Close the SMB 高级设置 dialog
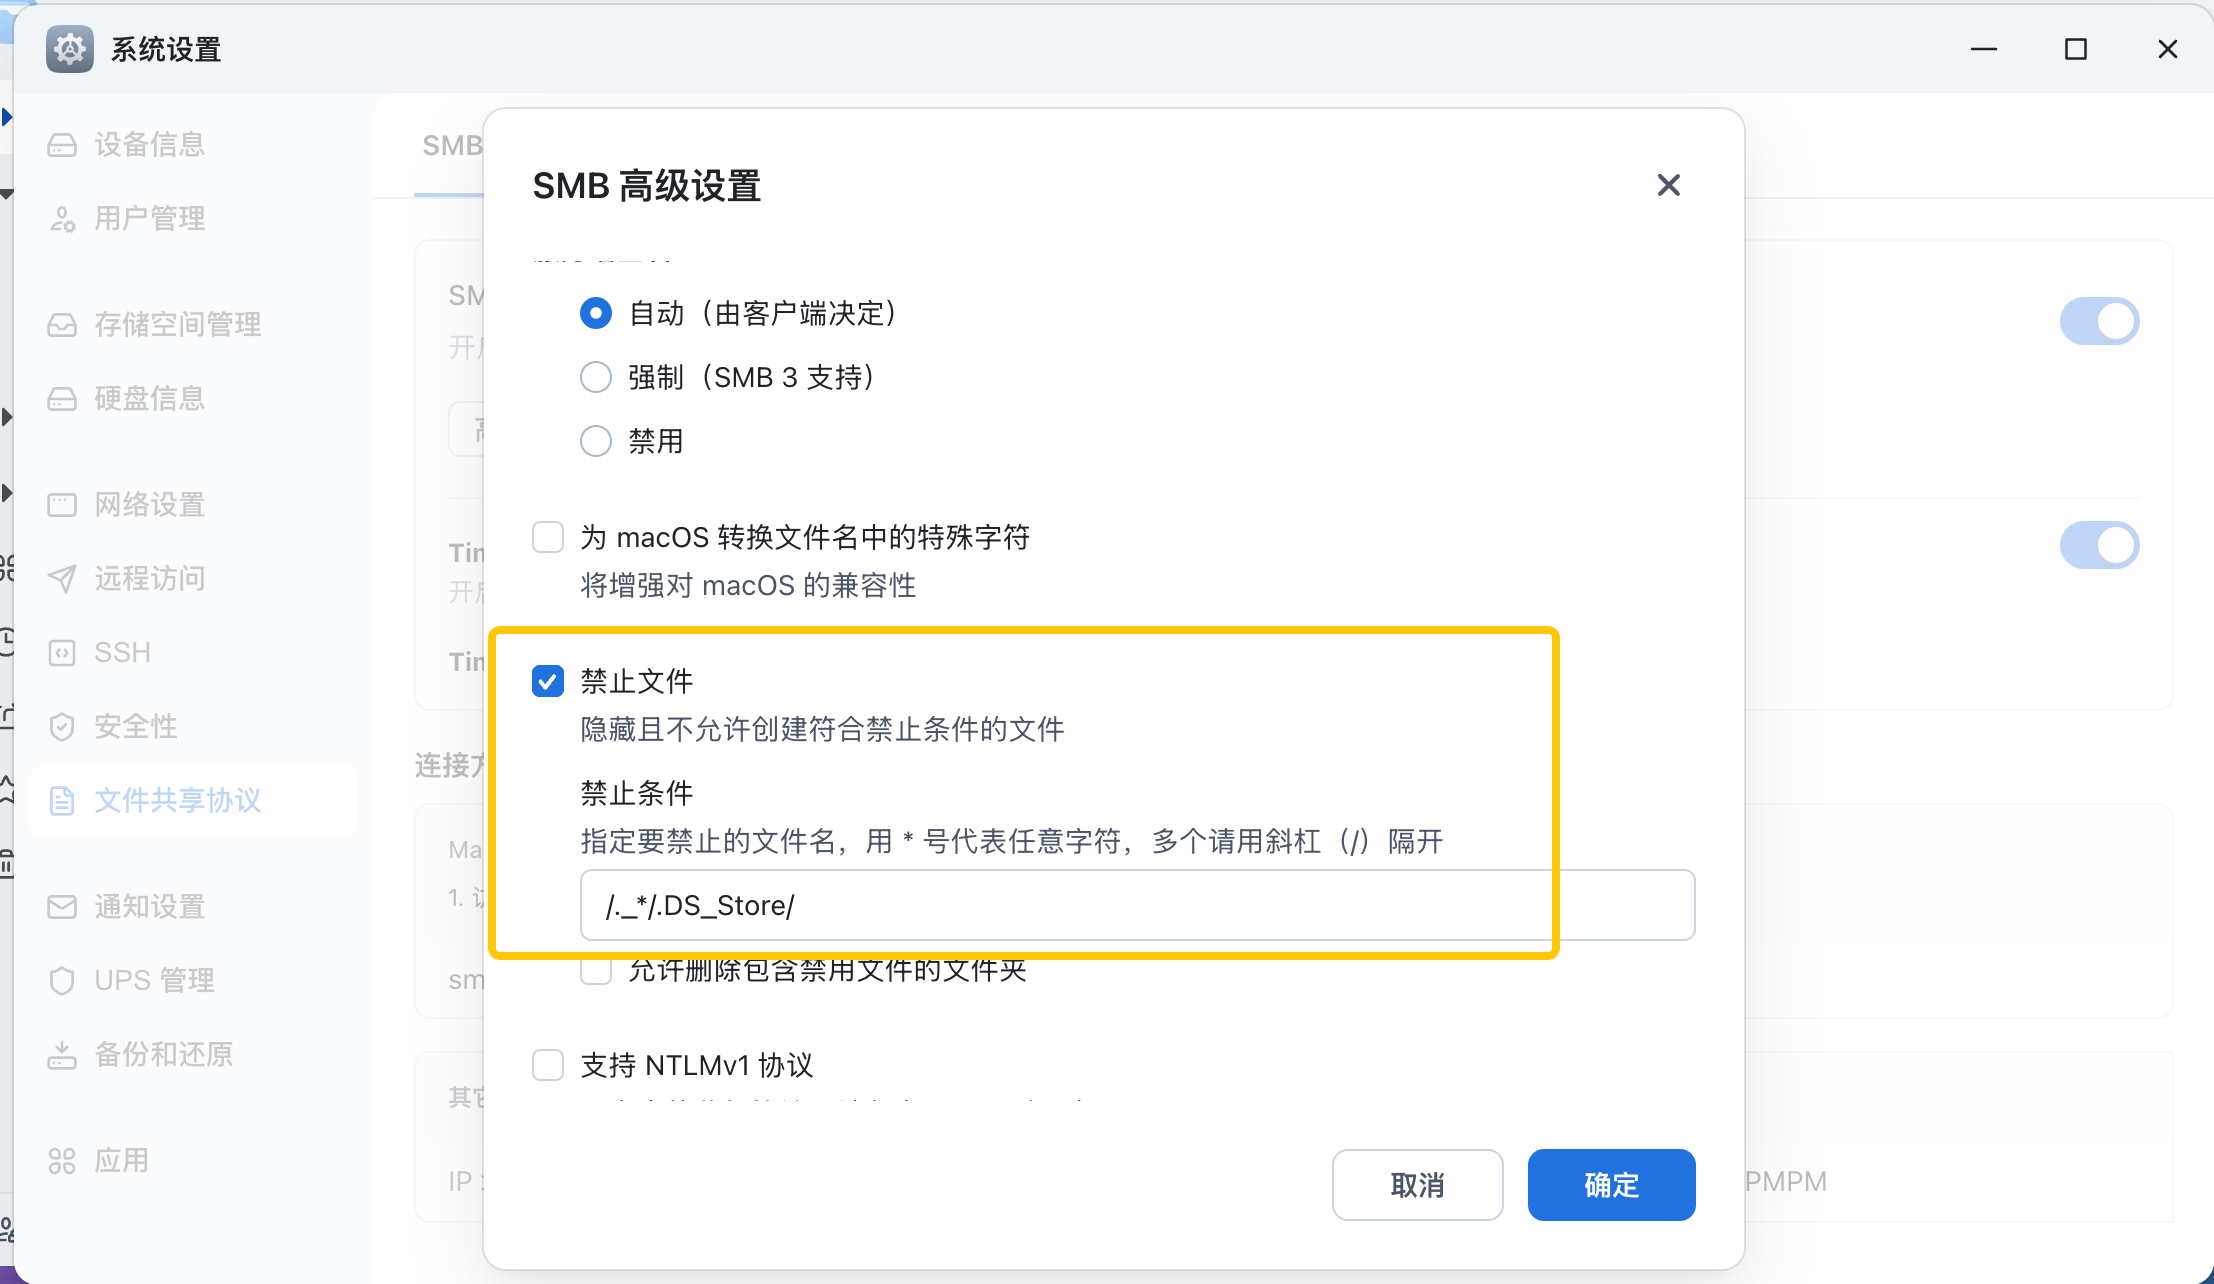Screen dimensions: 2214x1284 coord(1668,185)
